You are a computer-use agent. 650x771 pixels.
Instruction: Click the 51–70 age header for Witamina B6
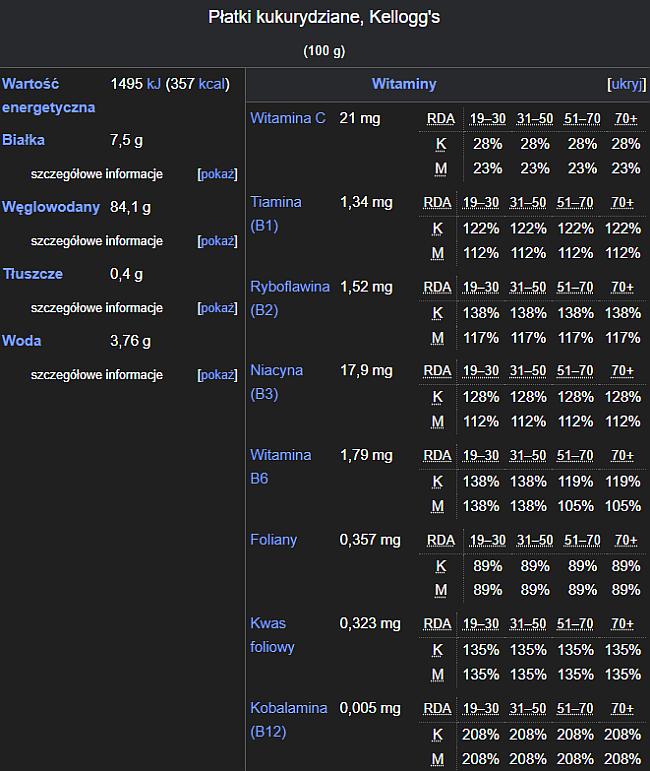pyautogui.click(x=575, y=456)
